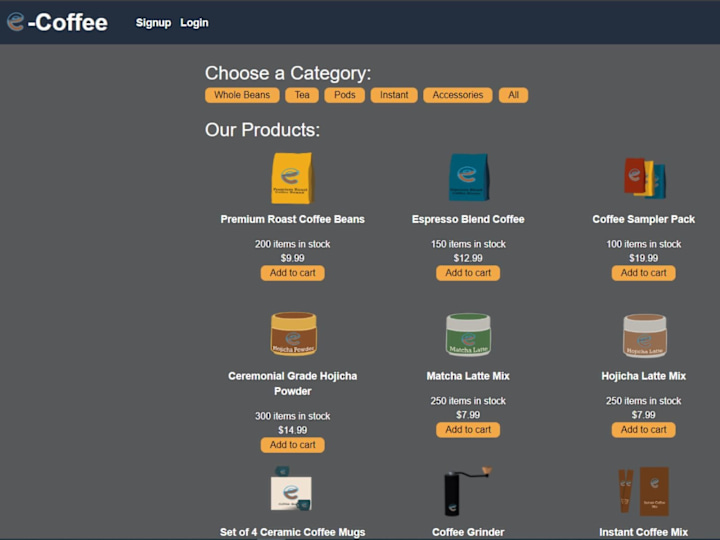This screenshot has width=720, height=540.
Task: Click the Premium Roast Coffee Beans title
Action: coord(292,219)
